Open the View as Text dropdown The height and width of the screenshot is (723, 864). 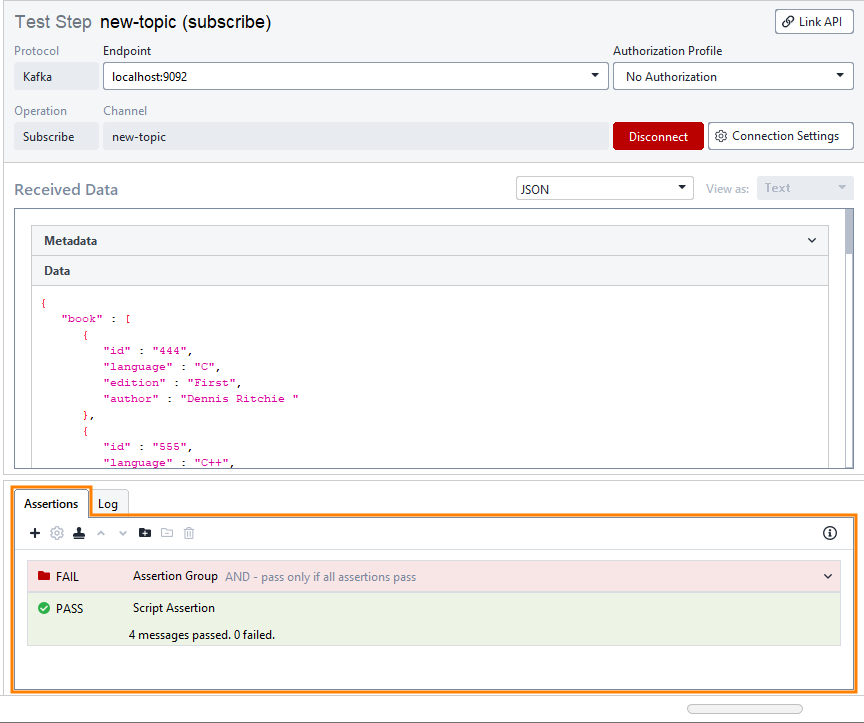[x=805, y=188]
